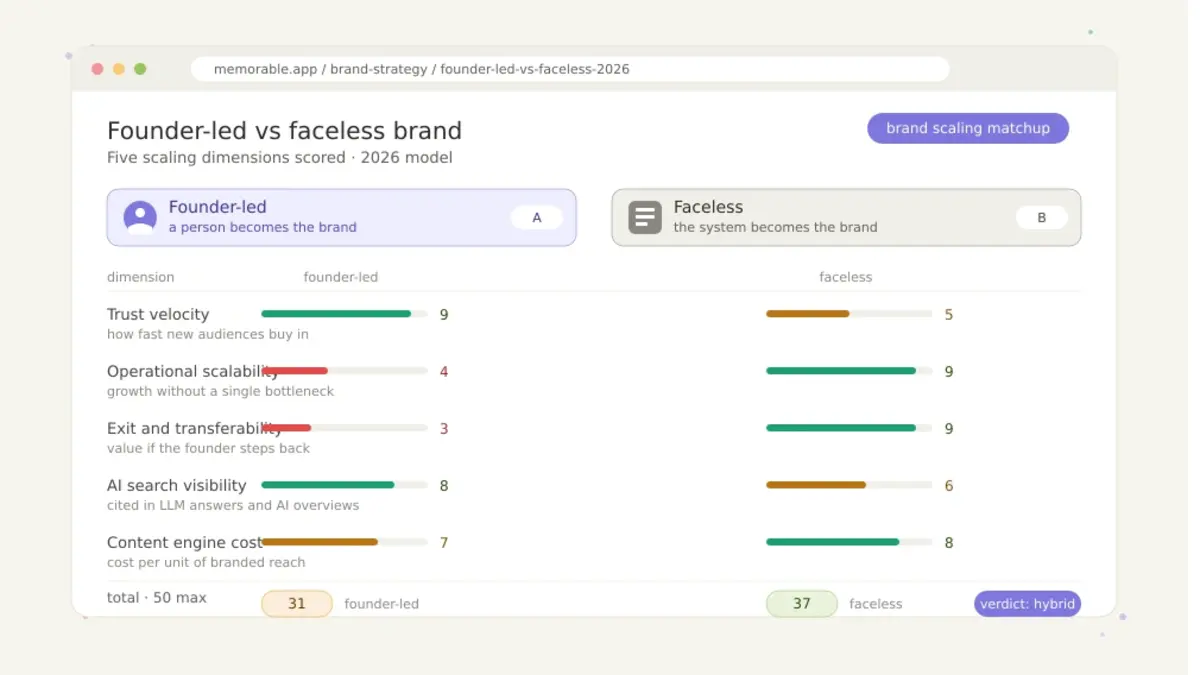Click faceless Content engine cost bar
This screenshot has height=675, width=1200.
849,542
